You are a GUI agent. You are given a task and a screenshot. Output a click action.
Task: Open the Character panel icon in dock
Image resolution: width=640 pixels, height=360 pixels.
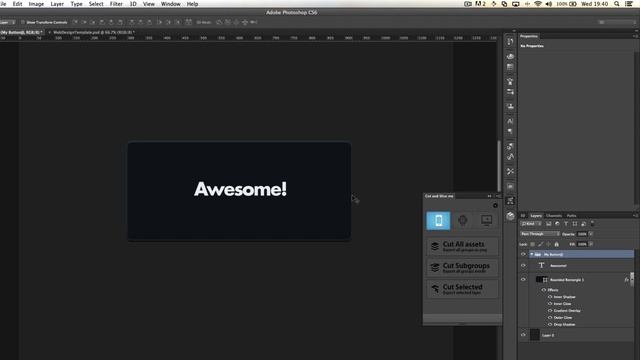coord(510,121)
